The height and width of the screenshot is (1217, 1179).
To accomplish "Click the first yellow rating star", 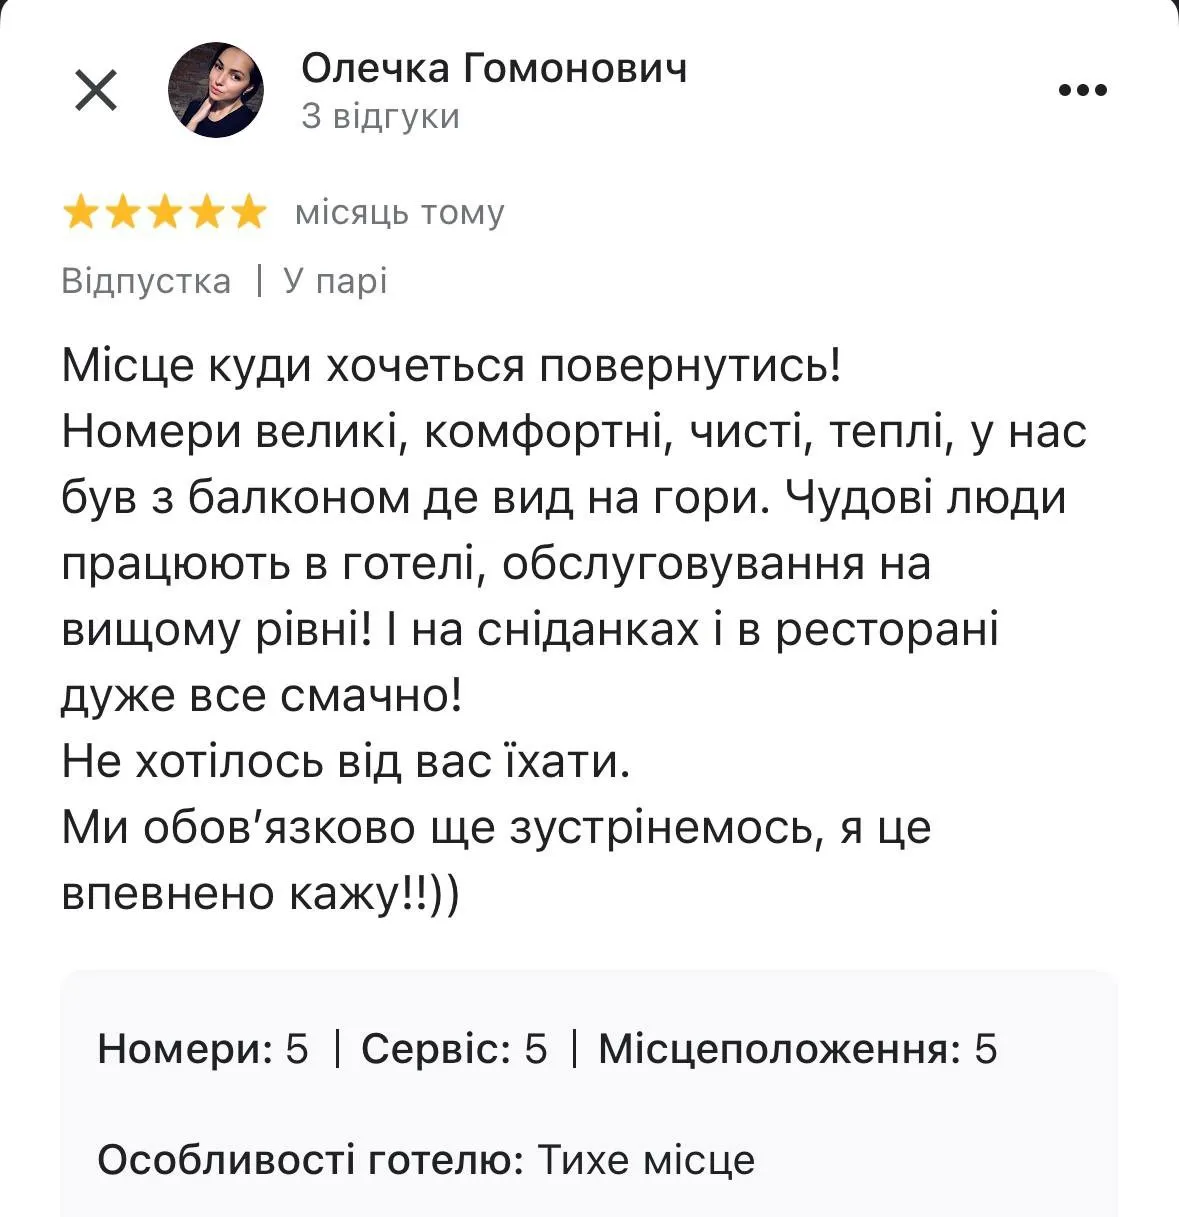I will 80,213.
